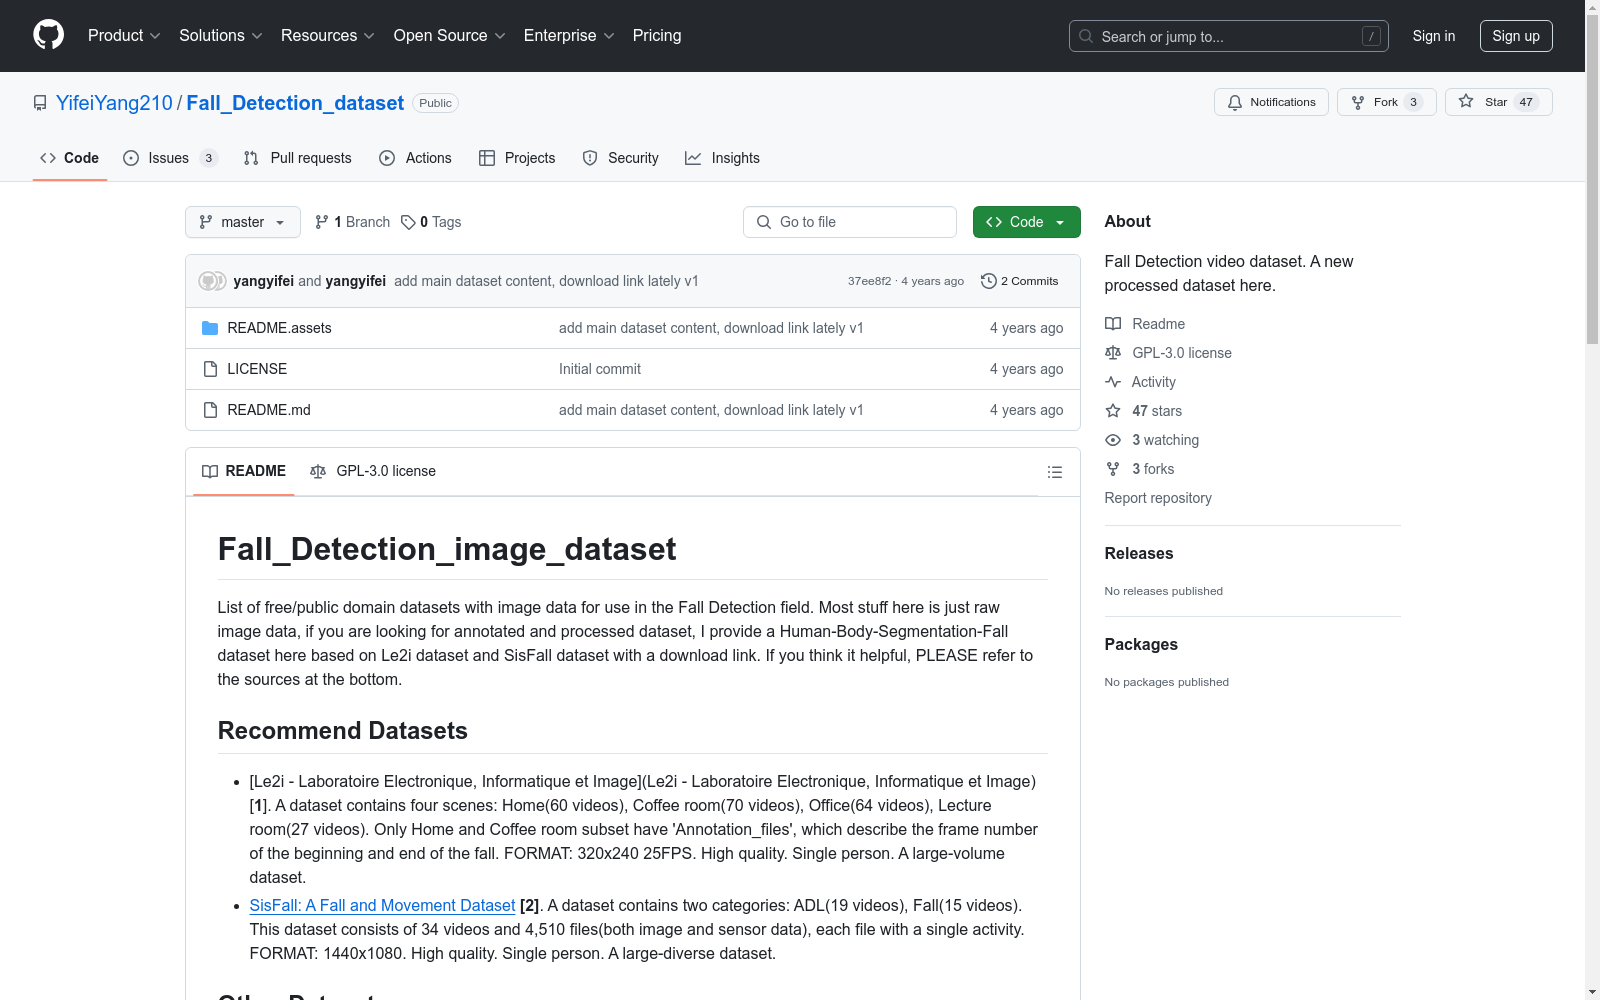Viewport: 1600px width, 1000px height.
Task: Click the LICENSE file icon
Action: click(210, 369)
